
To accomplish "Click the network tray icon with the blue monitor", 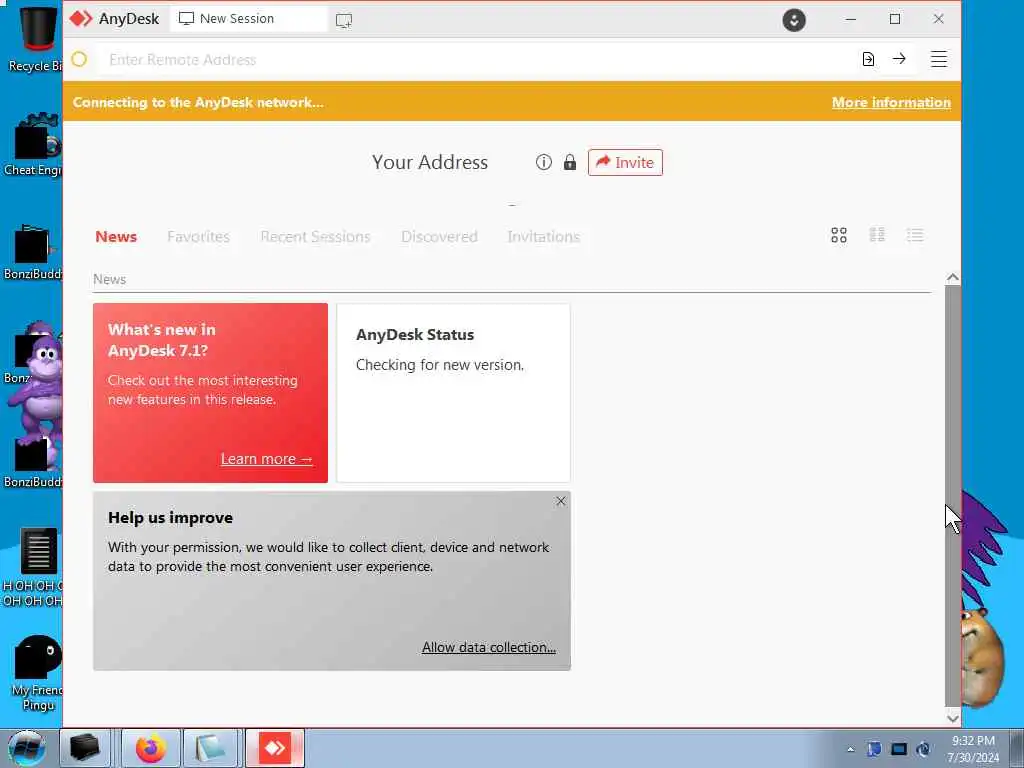I will (x=899, y=749).
